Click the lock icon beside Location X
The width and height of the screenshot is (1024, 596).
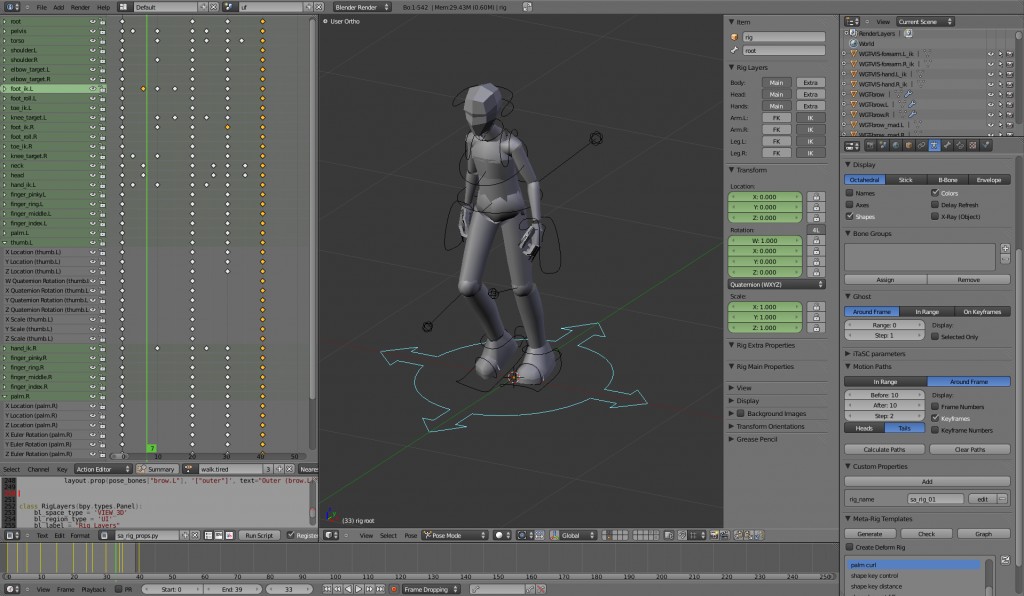[816, 197]
